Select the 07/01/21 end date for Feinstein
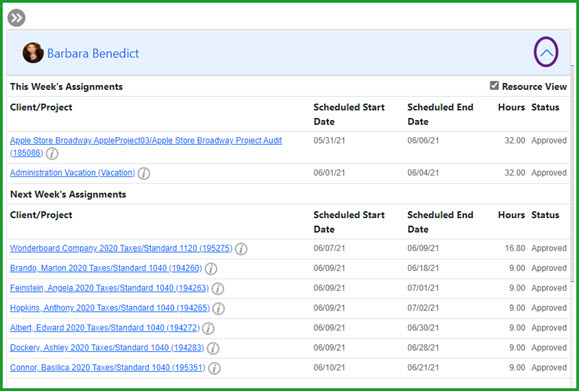 [423, 288]
